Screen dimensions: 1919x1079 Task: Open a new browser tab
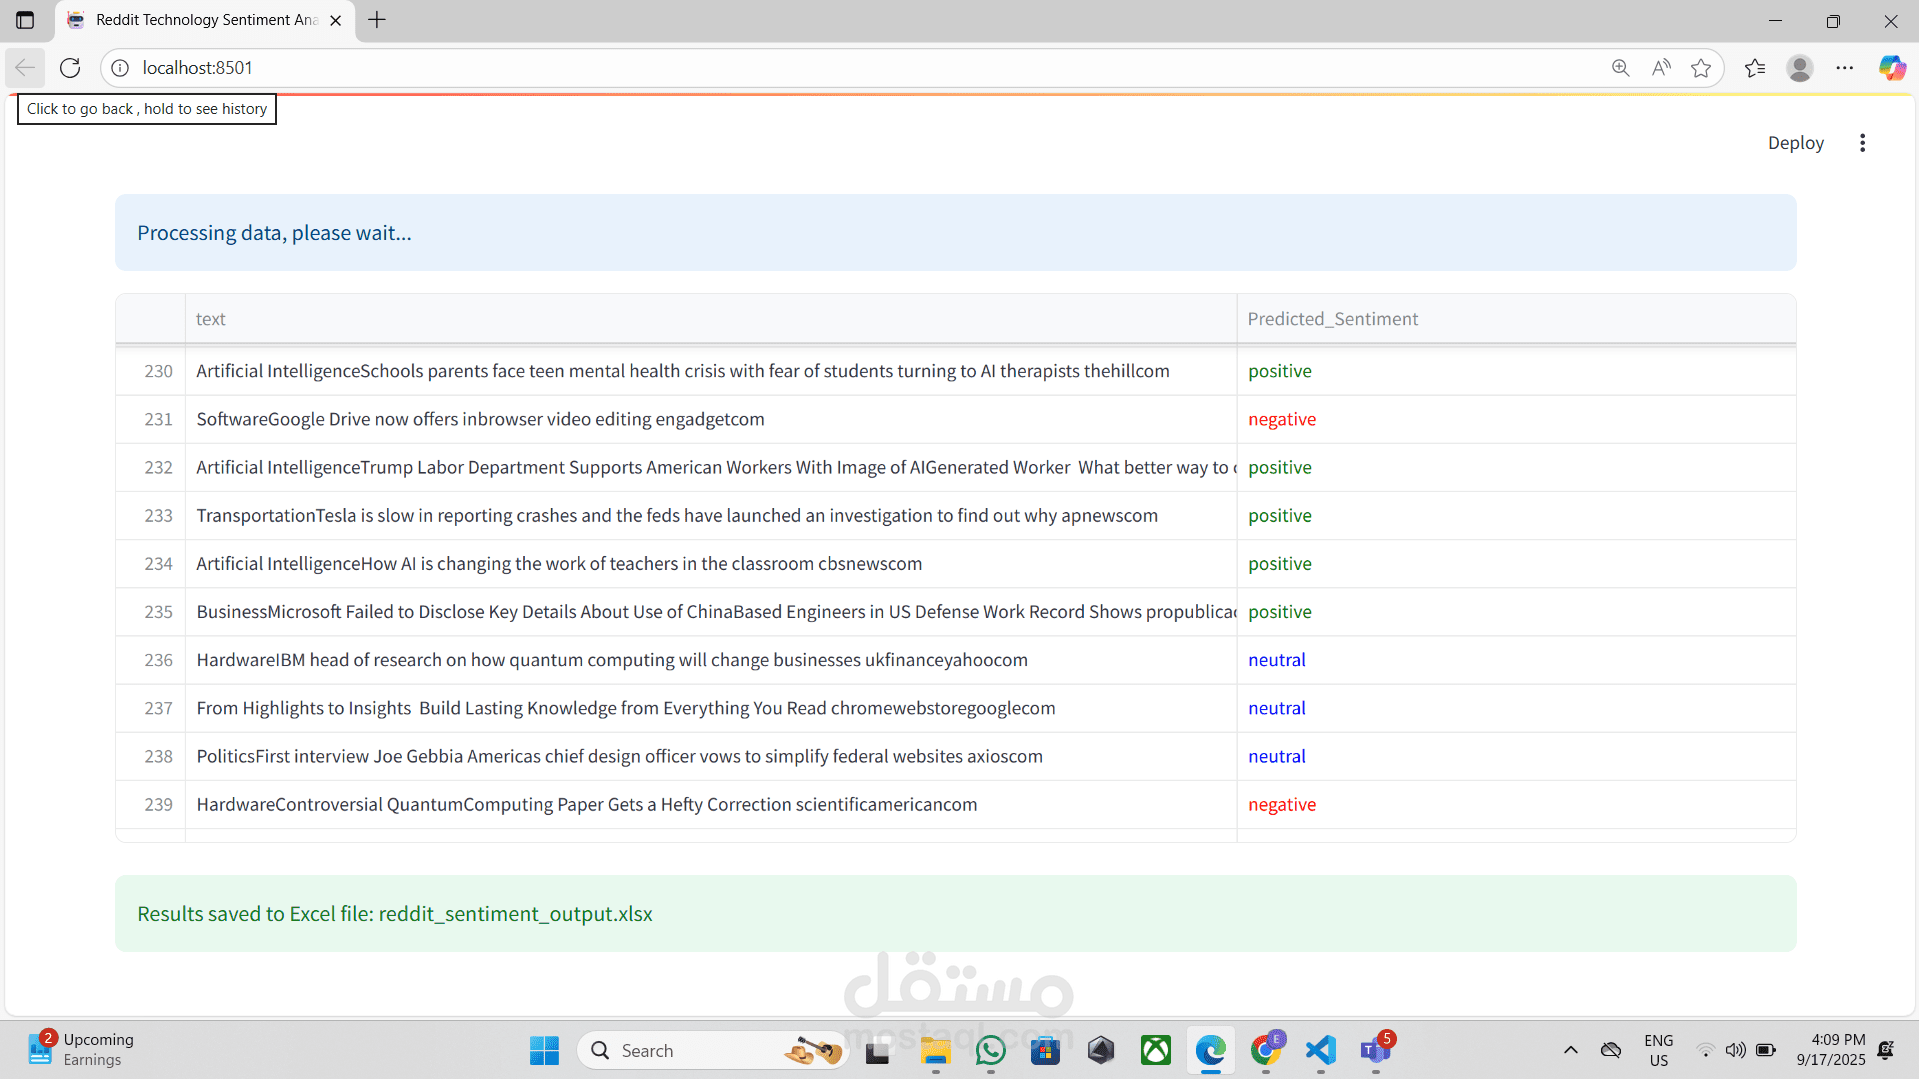pyautogui.click(x=377, y=20)
